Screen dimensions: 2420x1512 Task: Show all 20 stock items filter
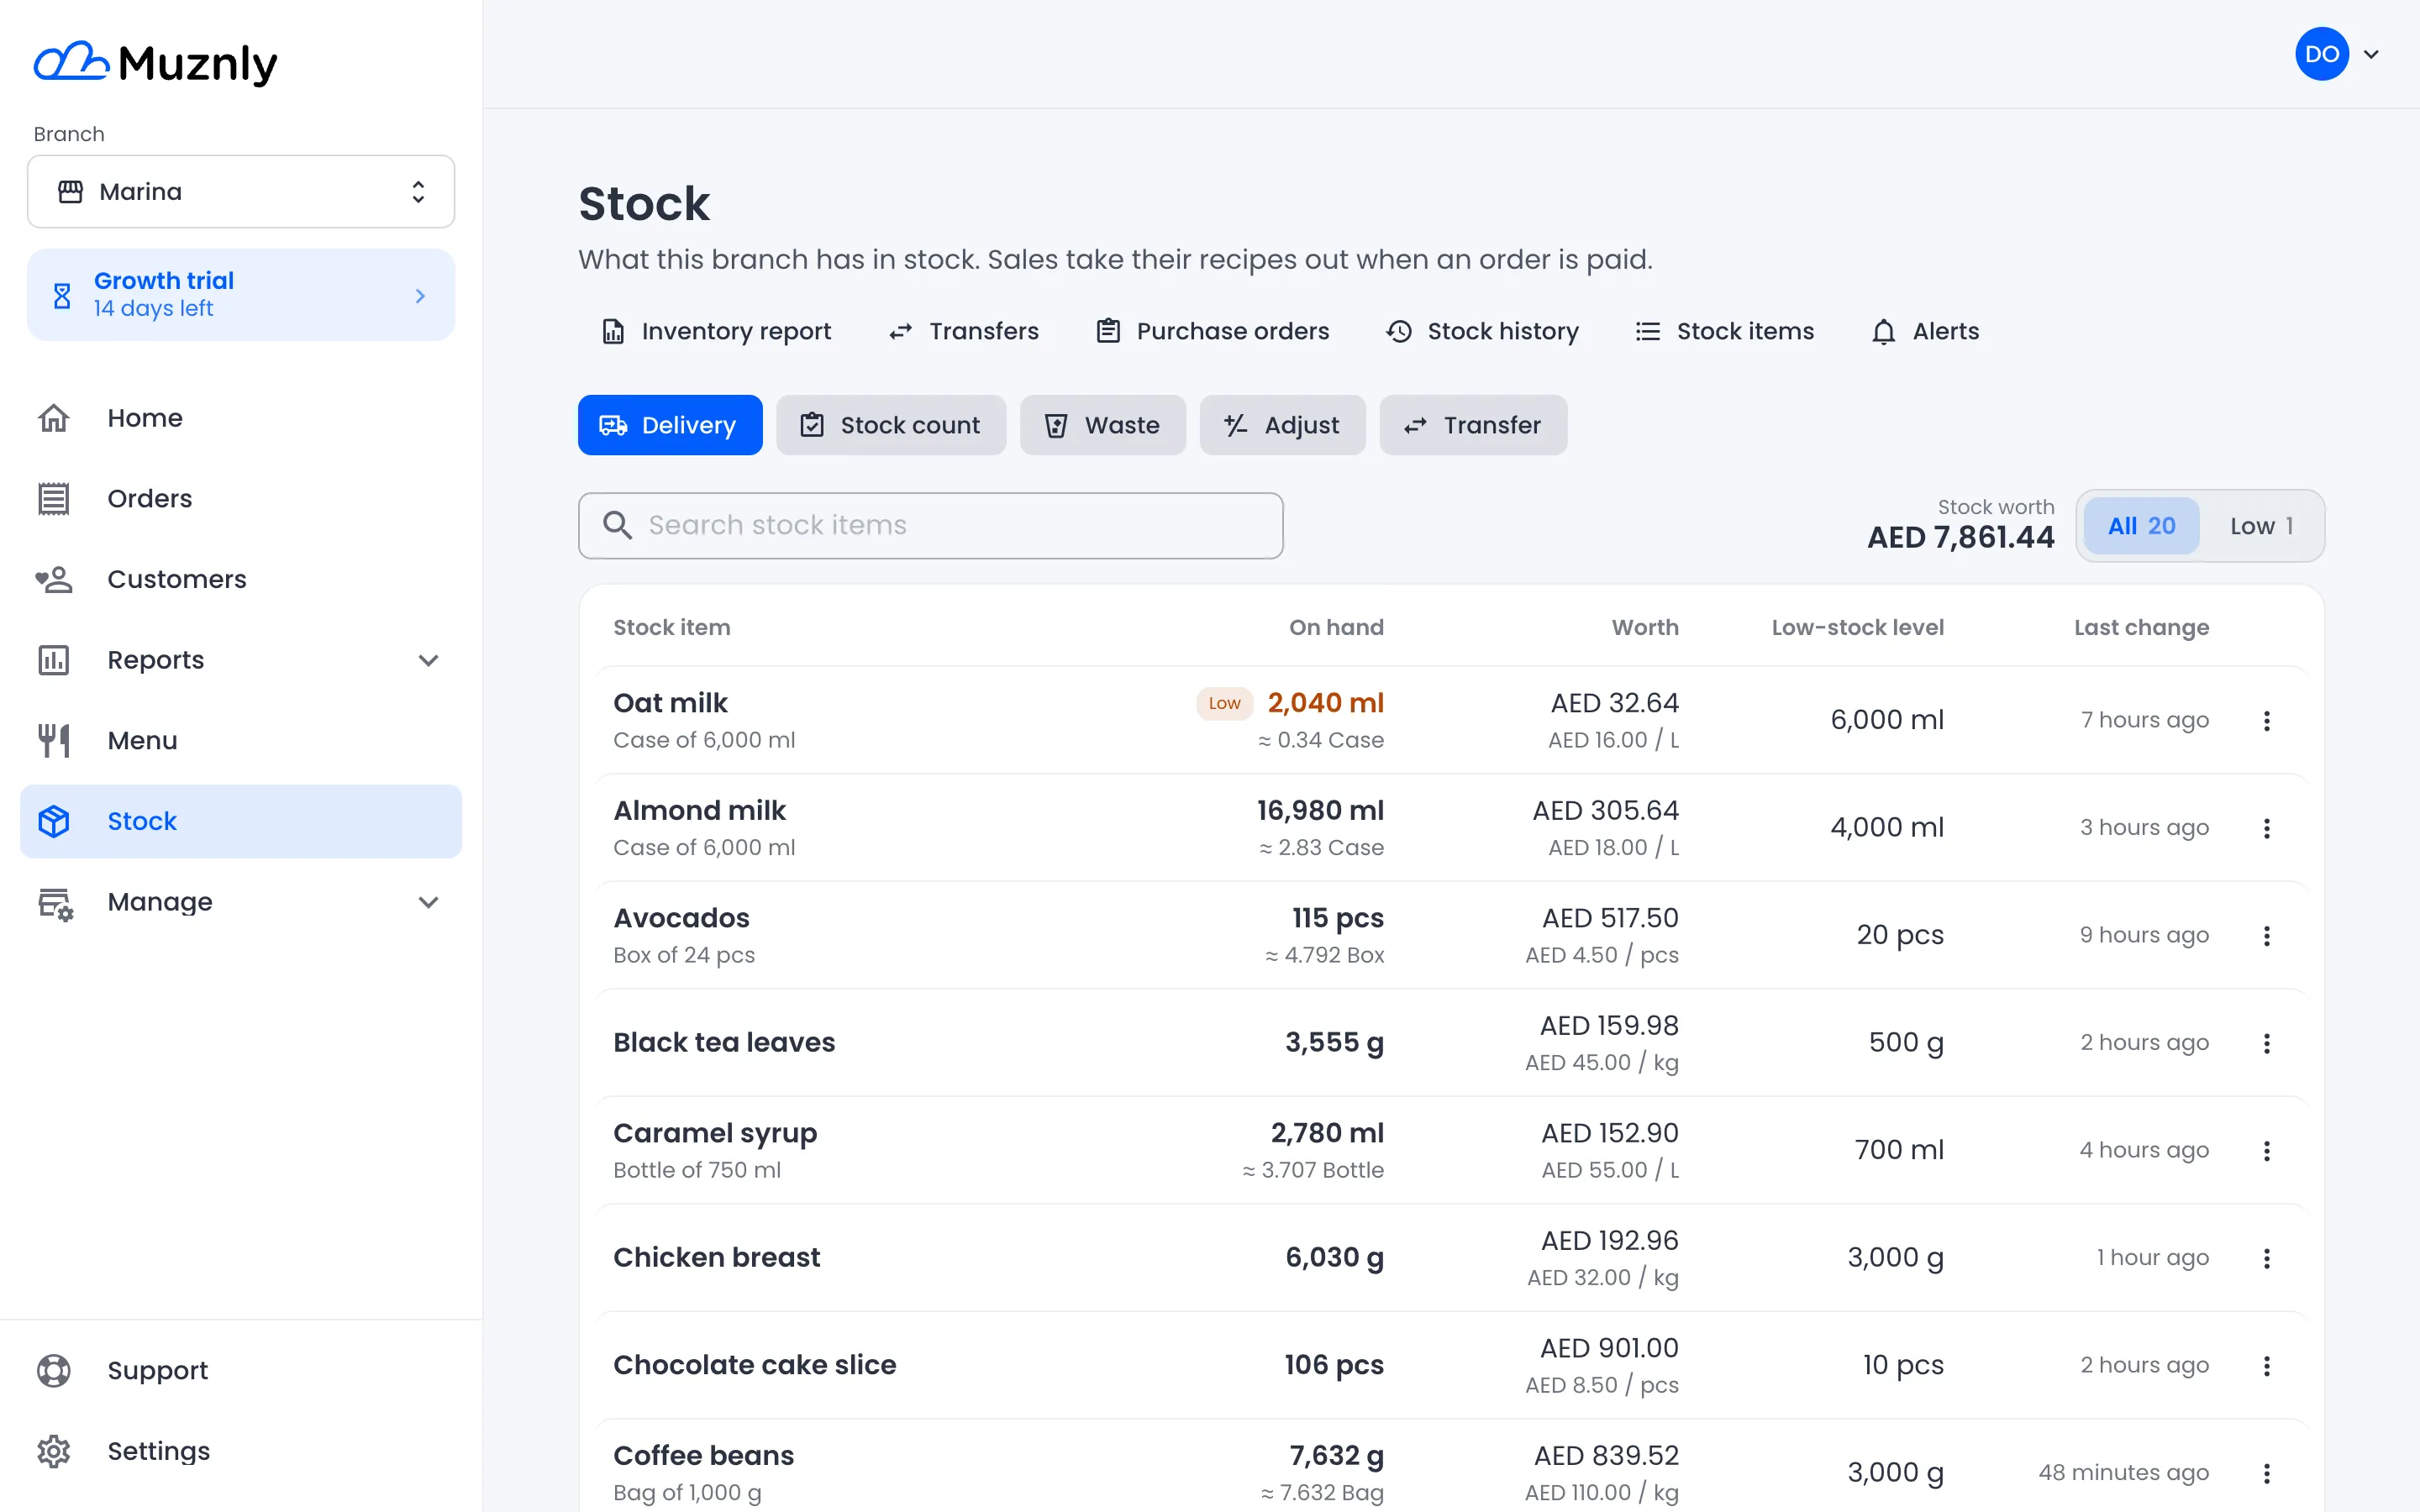tap(2141, 526)
